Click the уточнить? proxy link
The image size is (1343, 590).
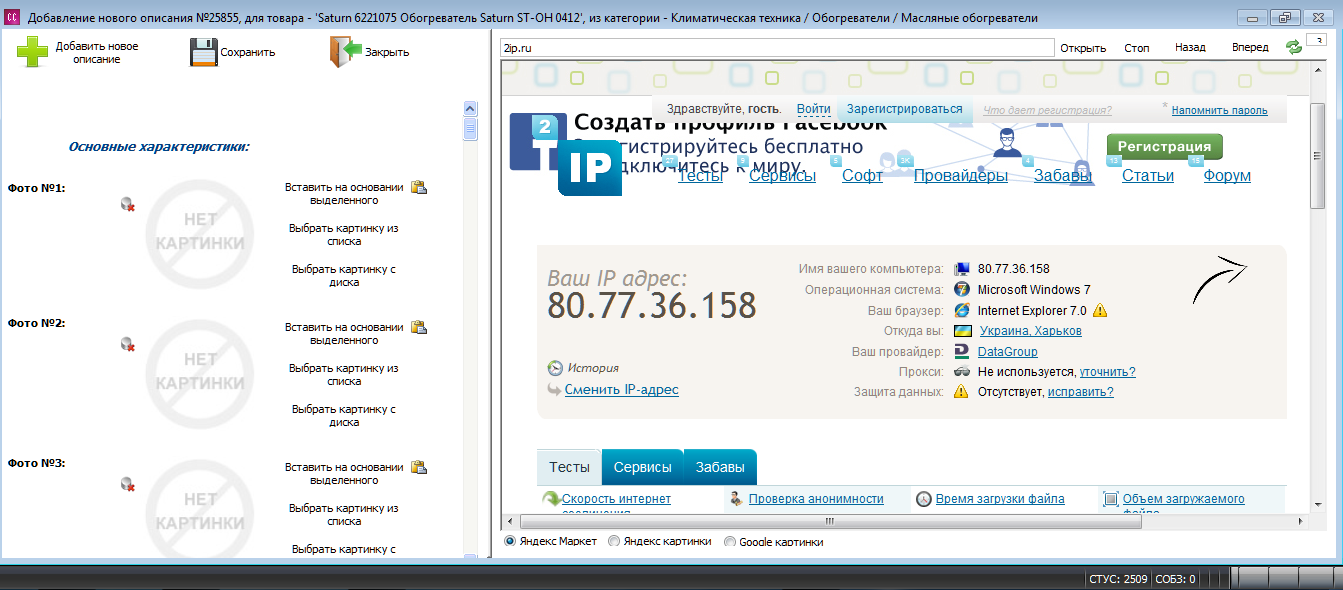click(x=1107, y=372)
